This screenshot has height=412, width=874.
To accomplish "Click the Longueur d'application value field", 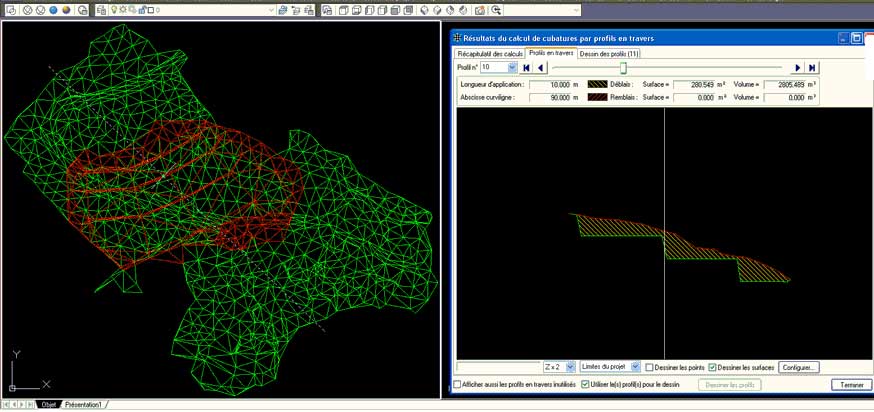I will pos(550,85).
